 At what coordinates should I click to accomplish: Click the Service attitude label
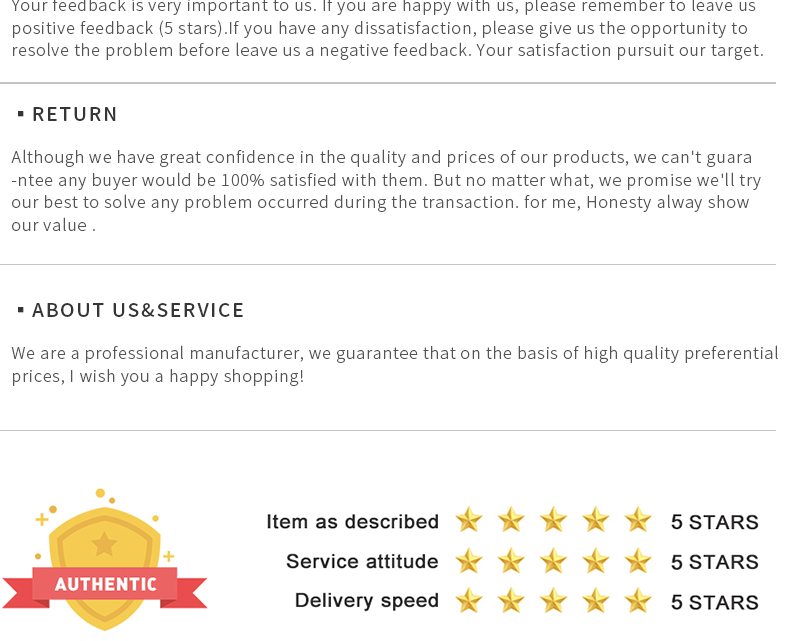[x=362, y=561]
